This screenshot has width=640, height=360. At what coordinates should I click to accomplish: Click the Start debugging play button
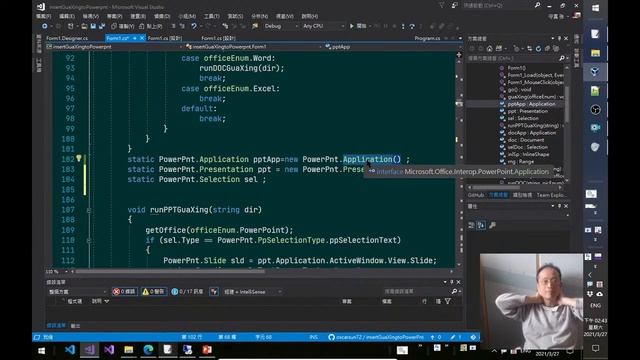(352, 26)
